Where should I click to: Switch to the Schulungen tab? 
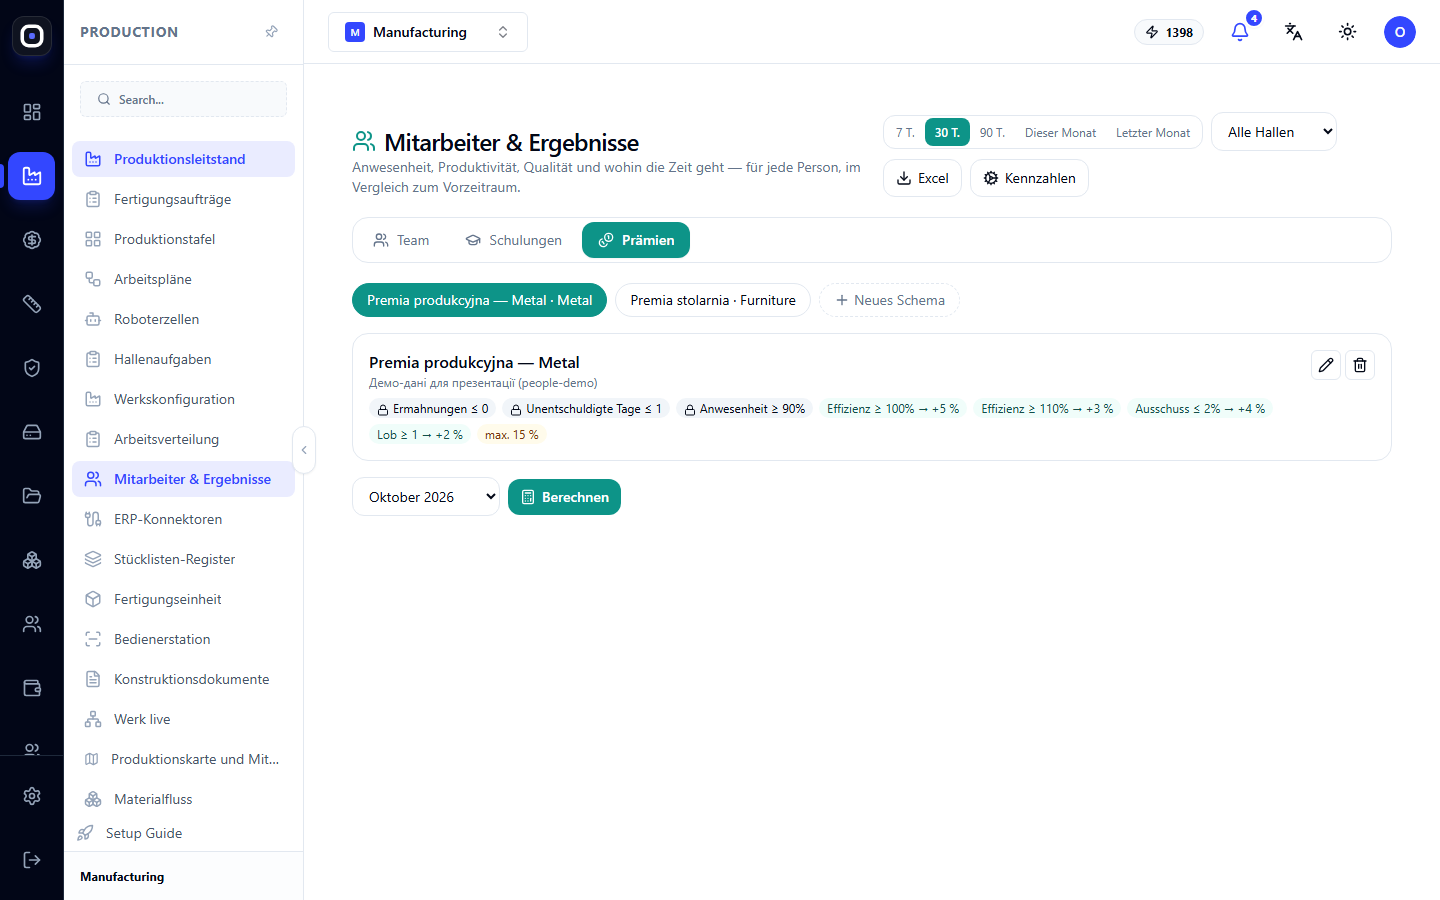[514, 240]
